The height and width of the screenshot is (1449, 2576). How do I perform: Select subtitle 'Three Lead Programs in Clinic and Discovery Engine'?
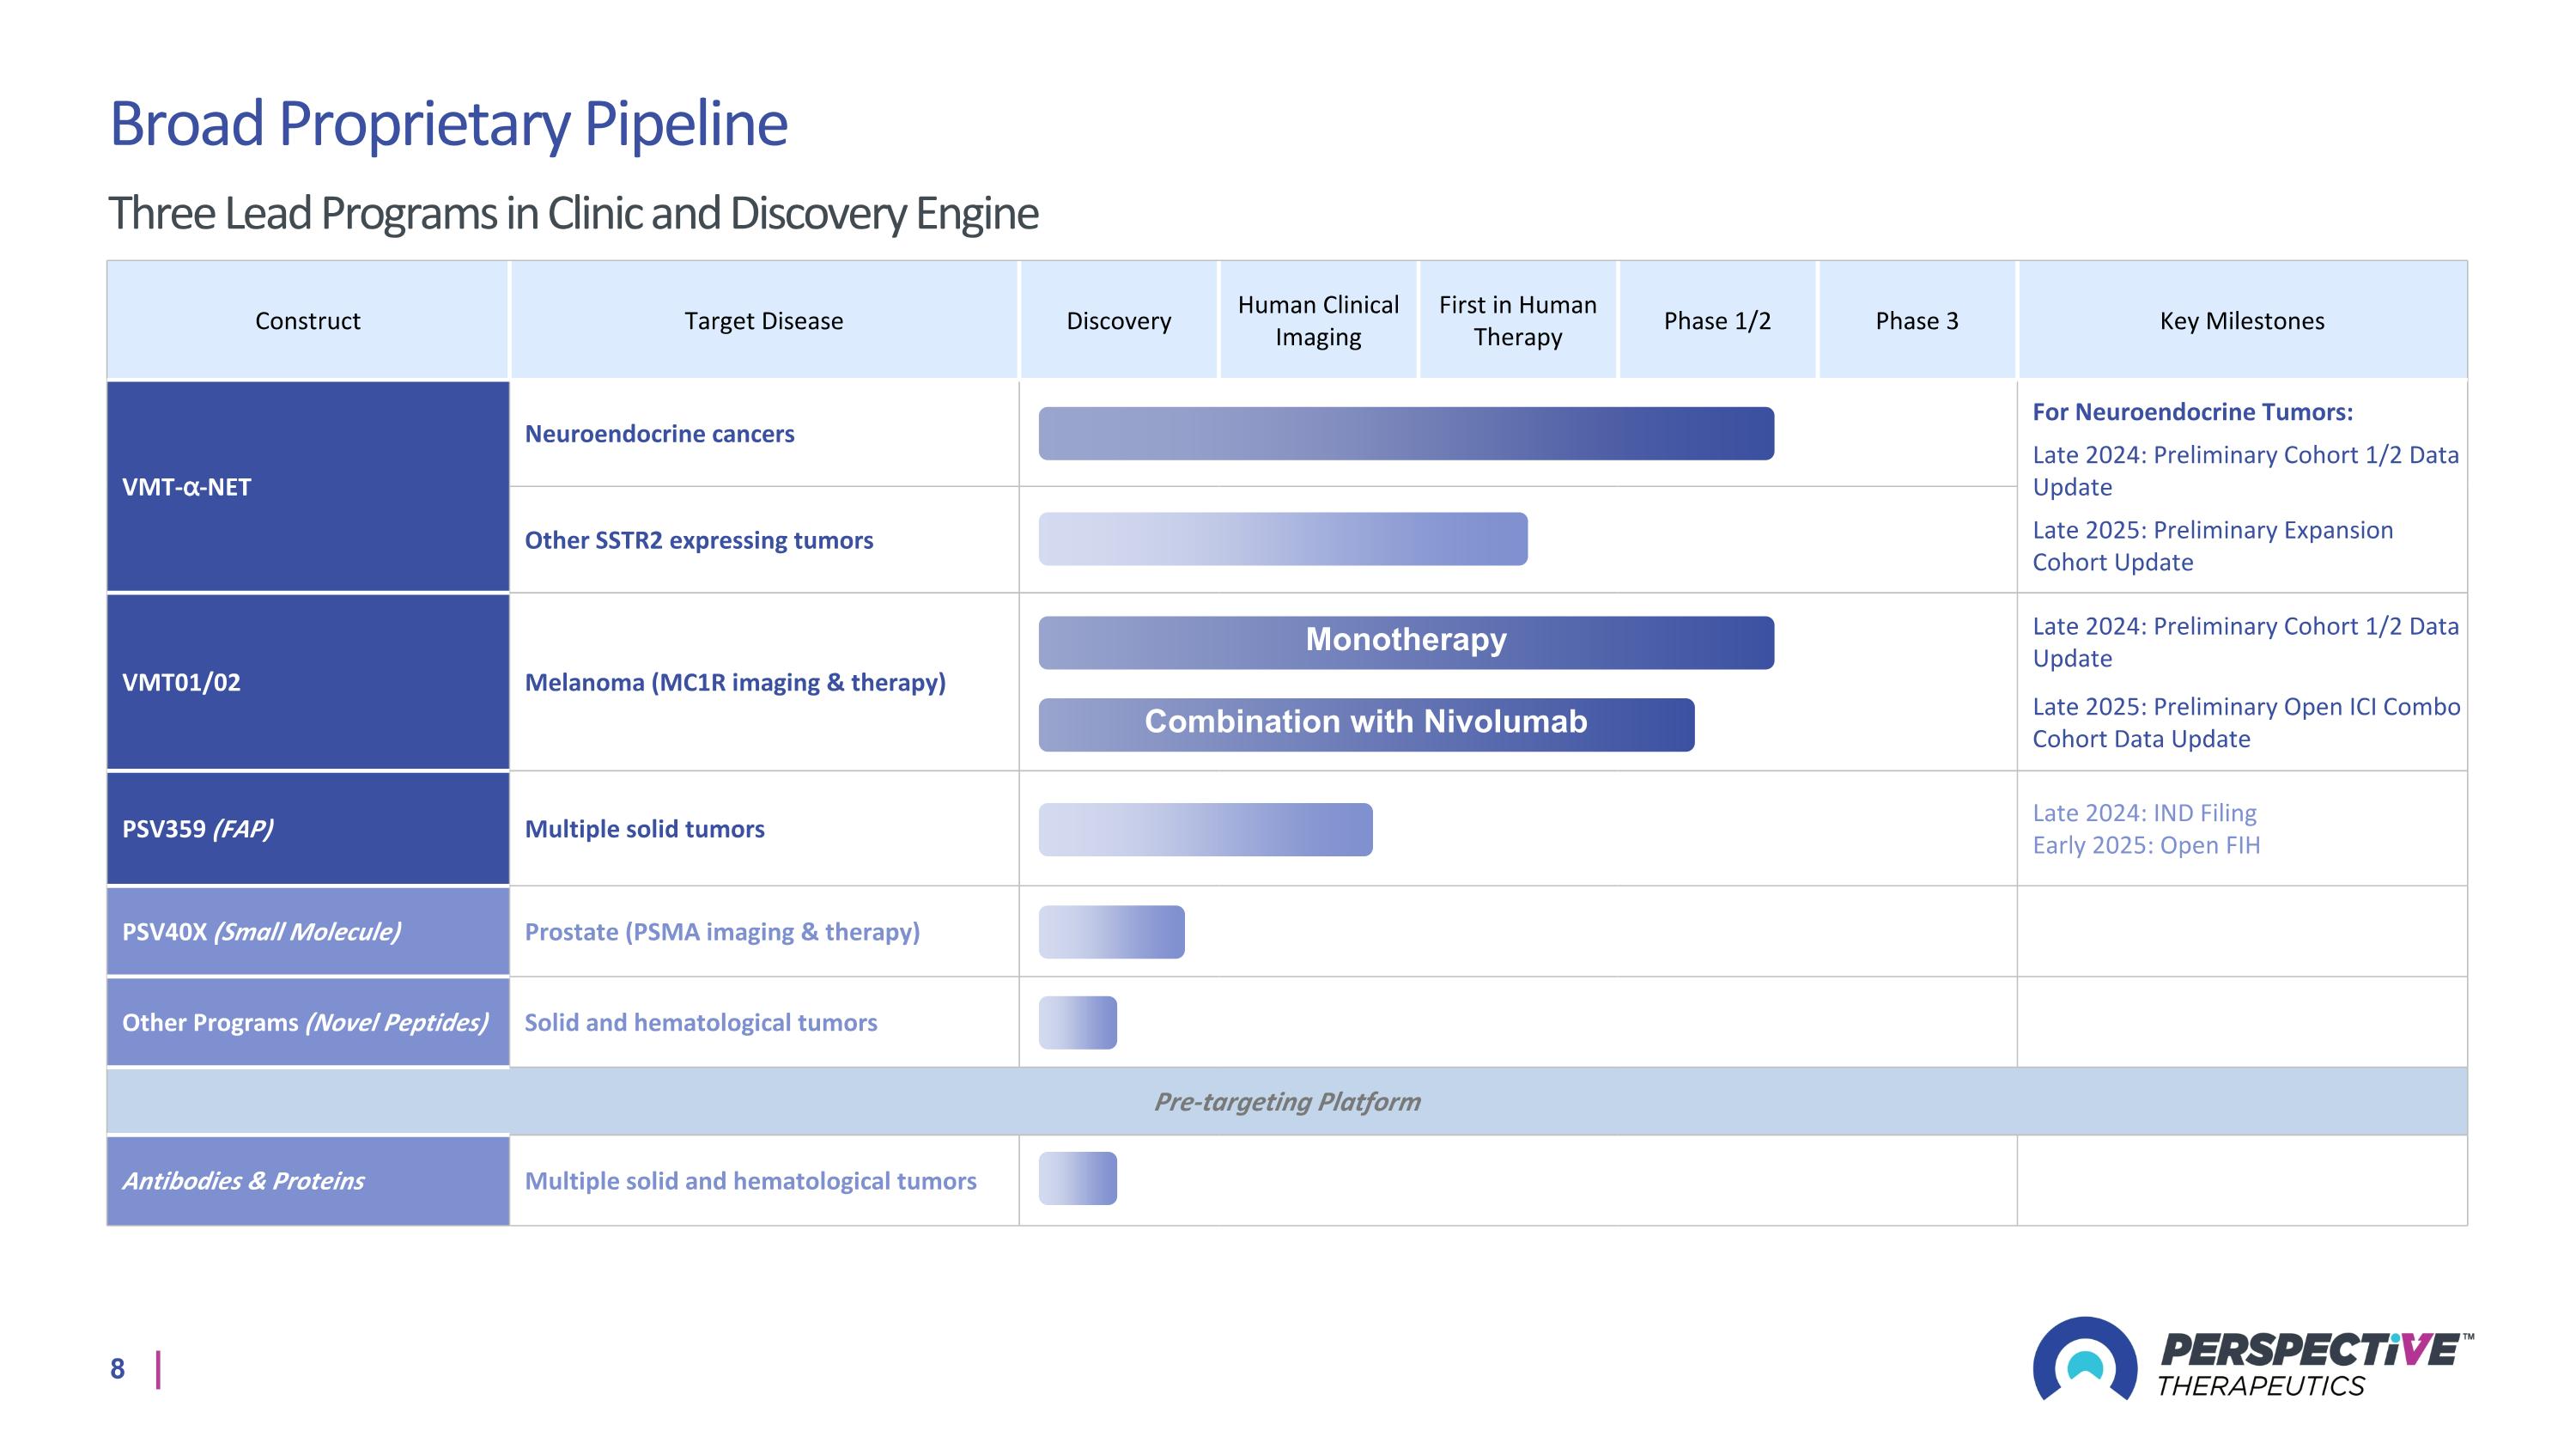point(573,213)
